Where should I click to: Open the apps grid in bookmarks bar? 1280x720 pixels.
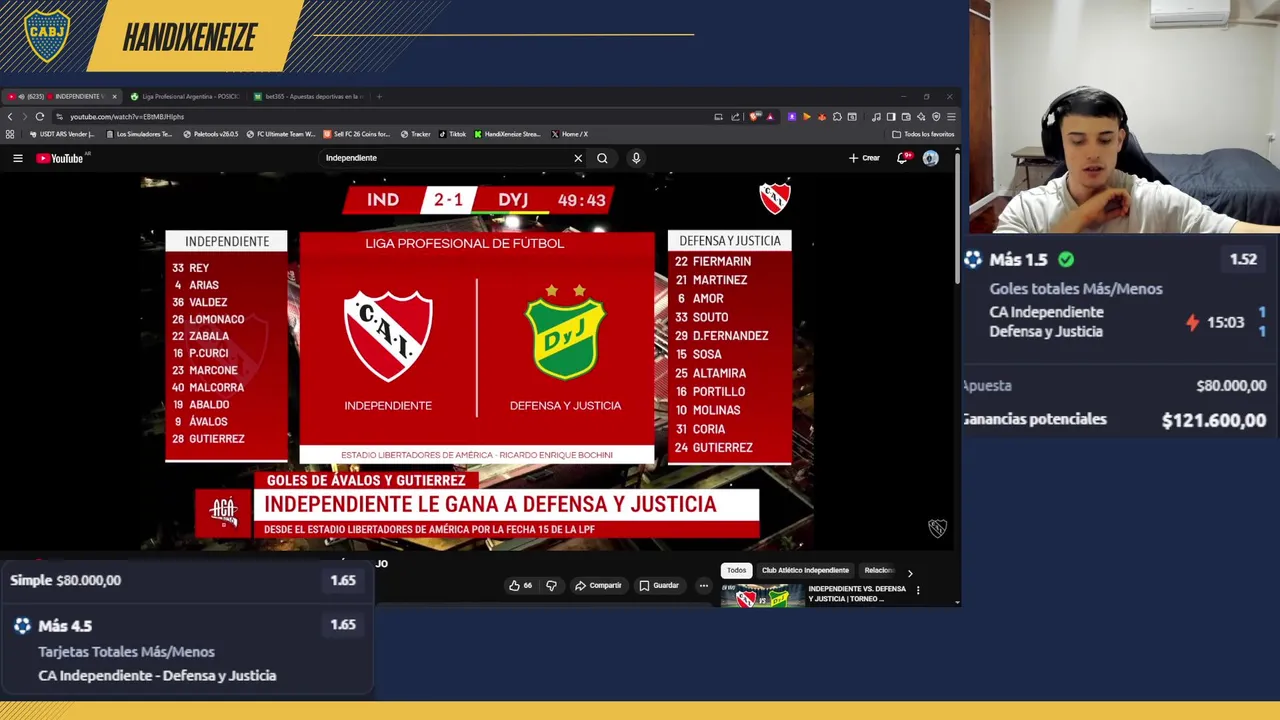pos(10,134)
